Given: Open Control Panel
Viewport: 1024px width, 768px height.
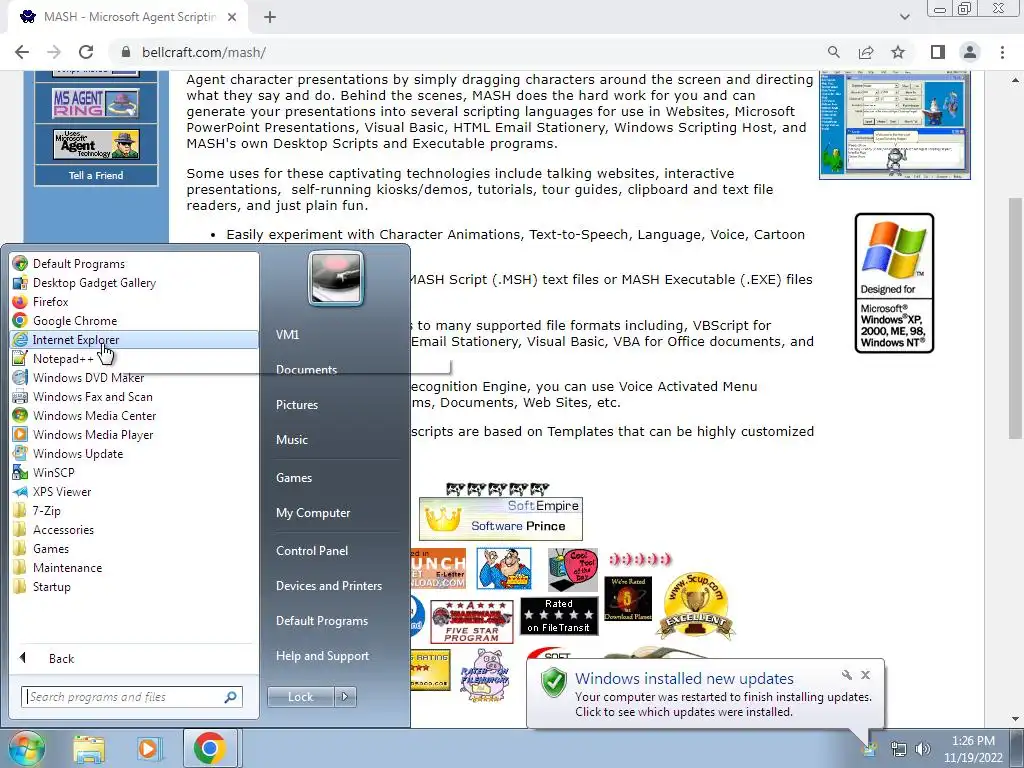Looking at the screenshot, I should point(312,551).
